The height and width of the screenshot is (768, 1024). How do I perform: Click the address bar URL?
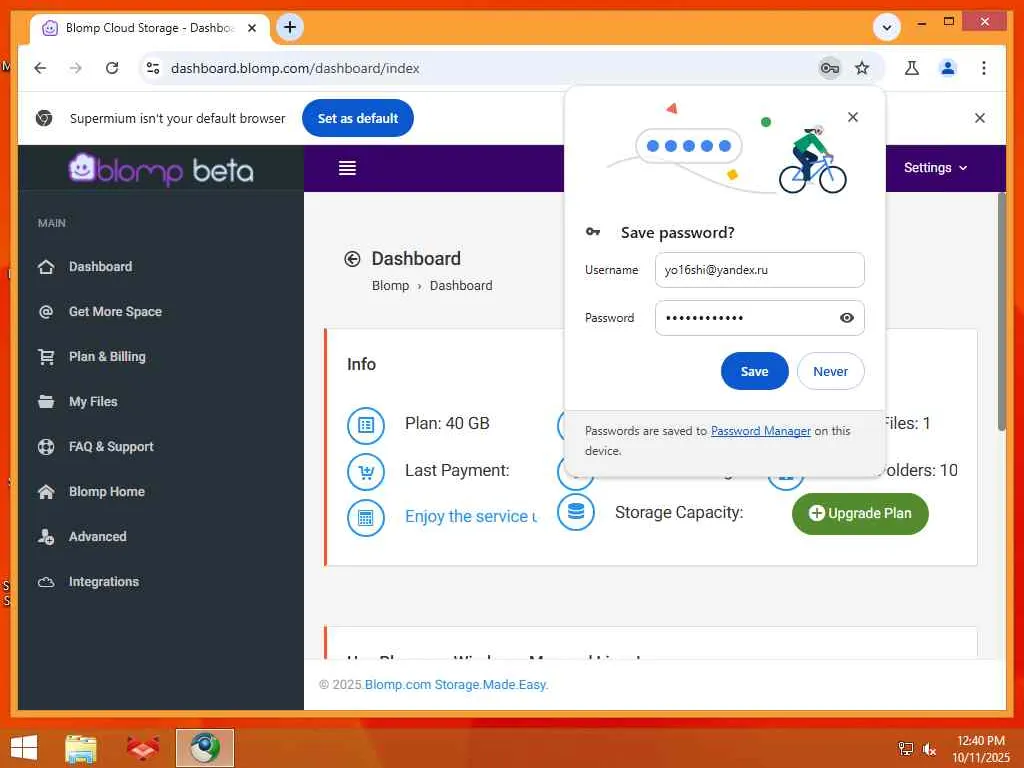pos(295,68)
